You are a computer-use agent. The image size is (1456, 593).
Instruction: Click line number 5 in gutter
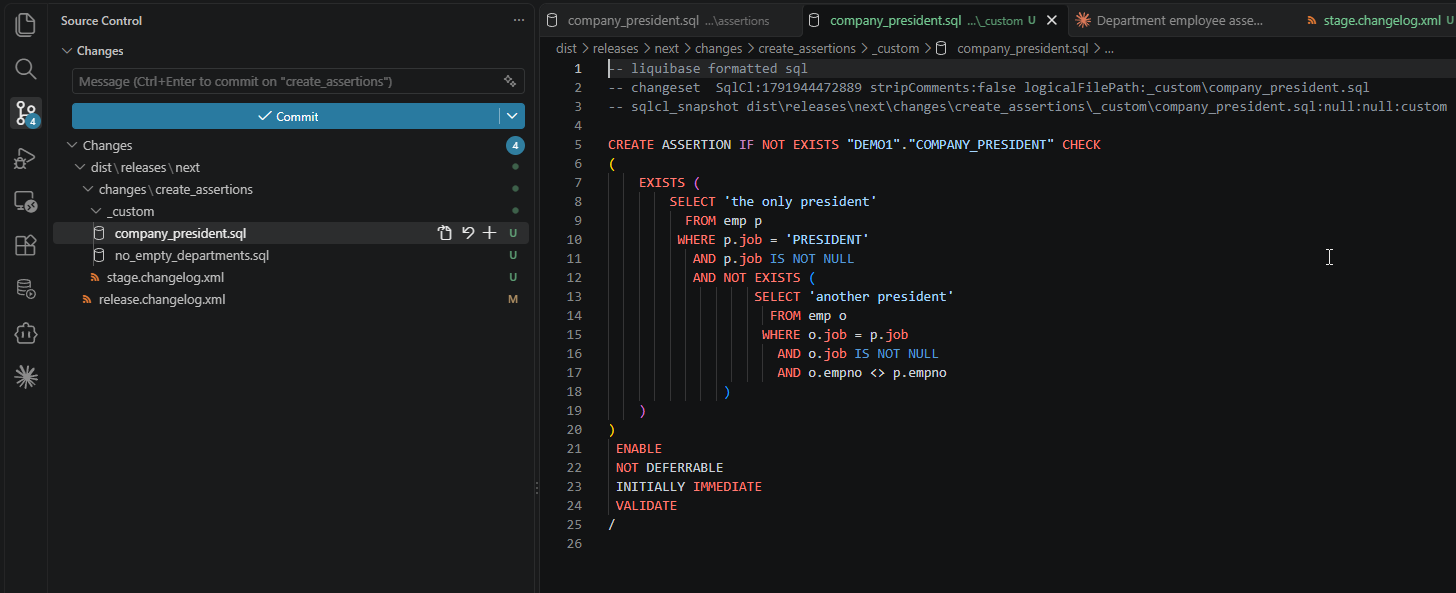(x=578, y=145)
